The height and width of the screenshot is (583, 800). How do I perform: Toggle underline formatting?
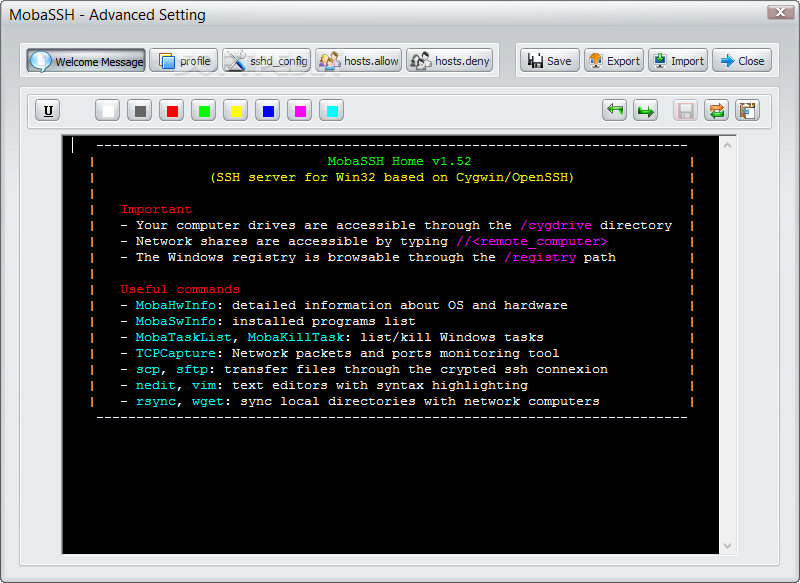point(48,111)
